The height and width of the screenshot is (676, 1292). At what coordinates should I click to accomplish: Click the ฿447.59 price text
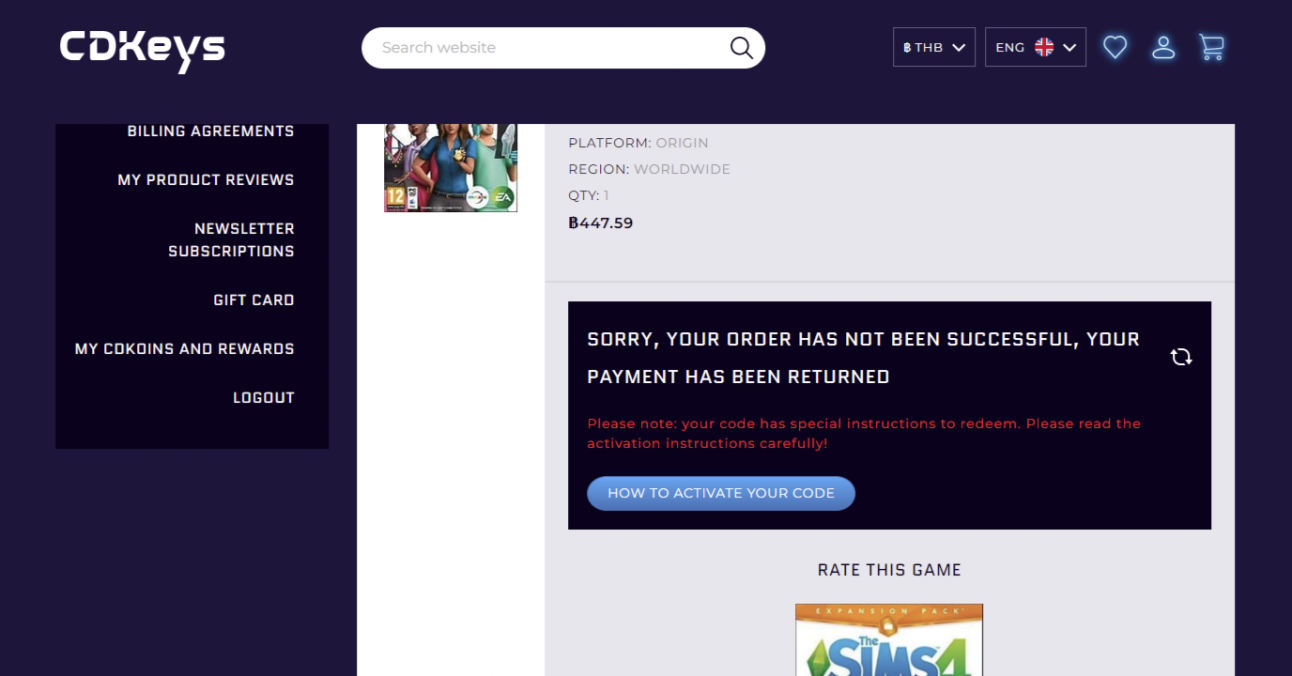pyautogui.click(x=601, y=223)
